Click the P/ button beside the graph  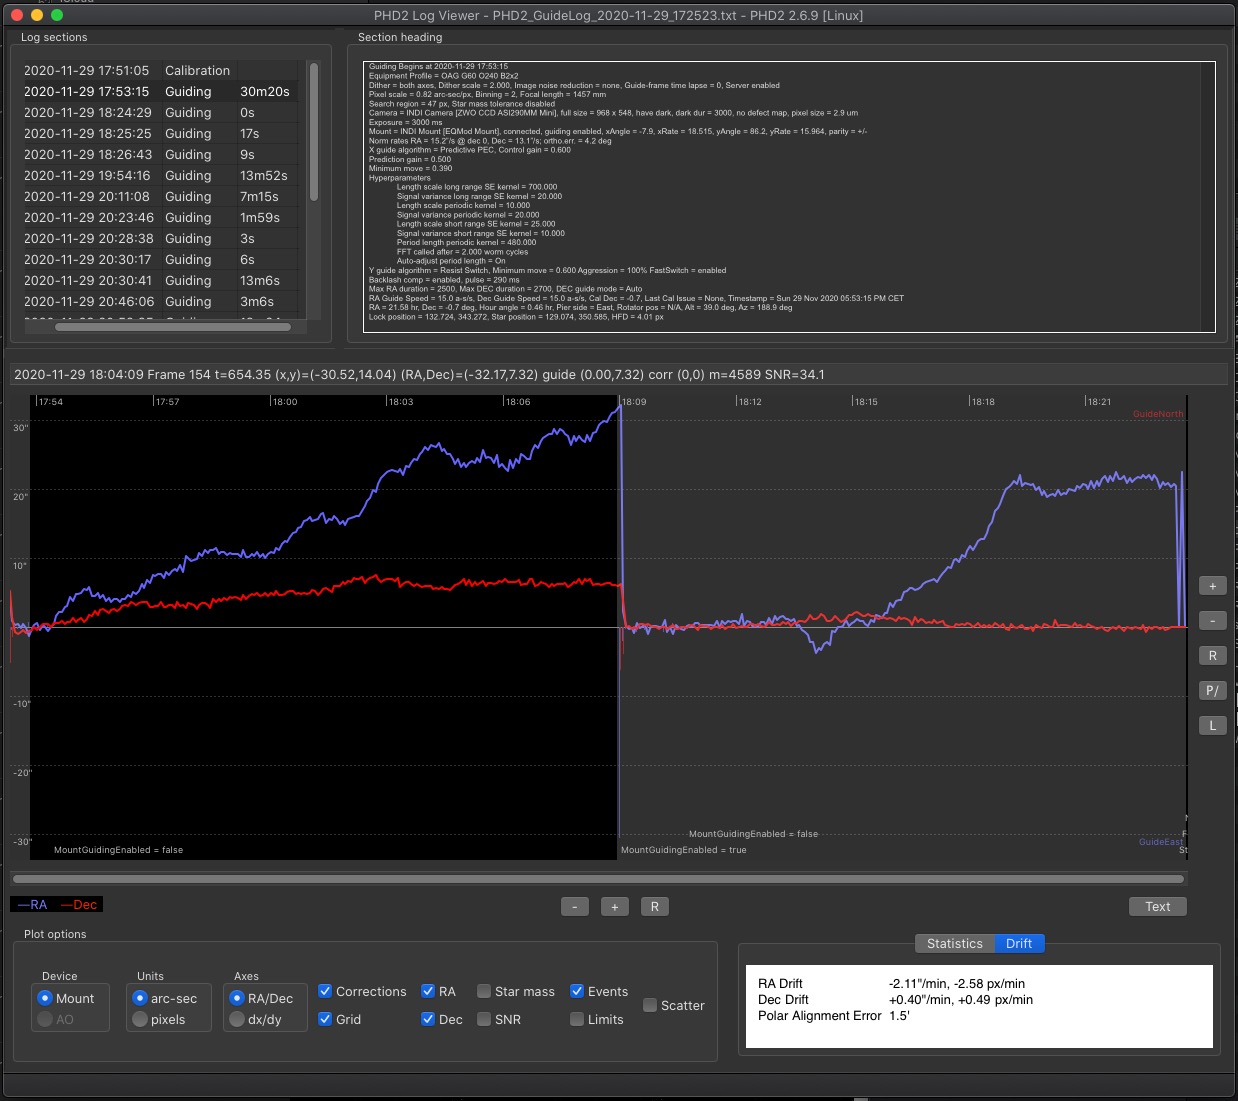click(x=1212, y=691)
